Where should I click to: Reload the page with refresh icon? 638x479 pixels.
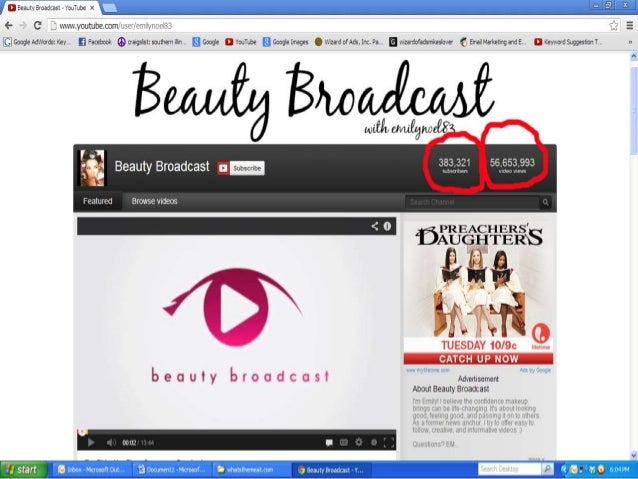point(37,26)
